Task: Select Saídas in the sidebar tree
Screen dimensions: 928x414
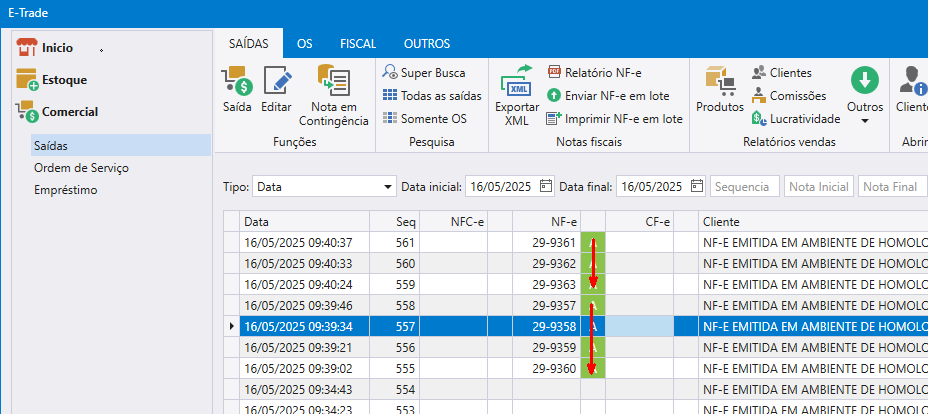Action: tap(121, 145)
